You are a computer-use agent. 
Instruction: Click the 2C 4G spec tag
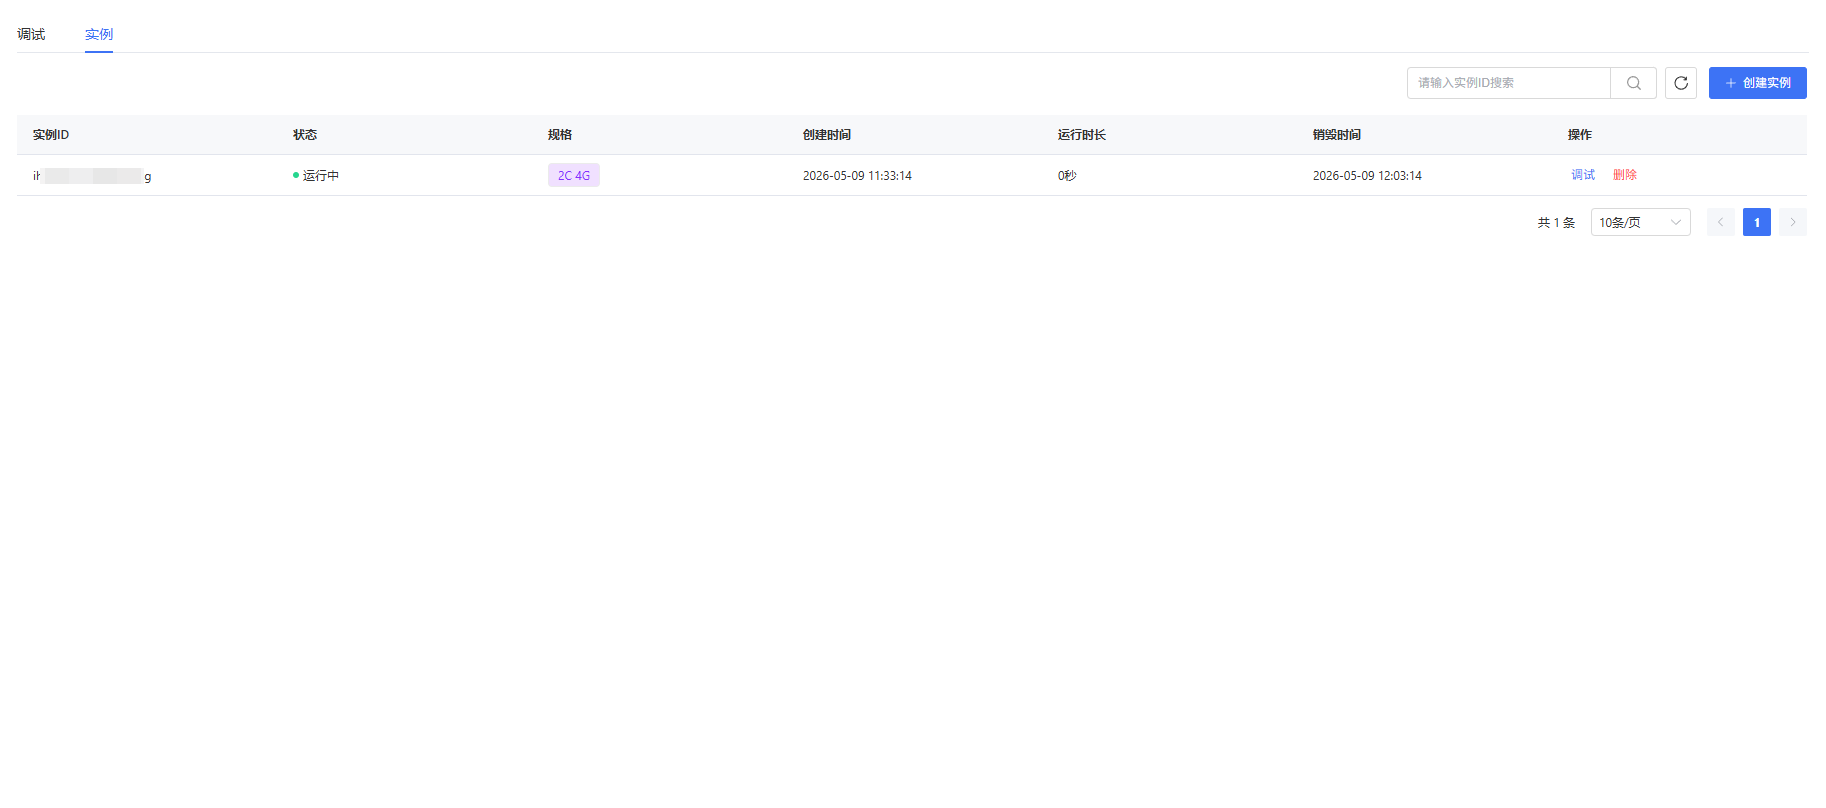click(x=574, y=175)
